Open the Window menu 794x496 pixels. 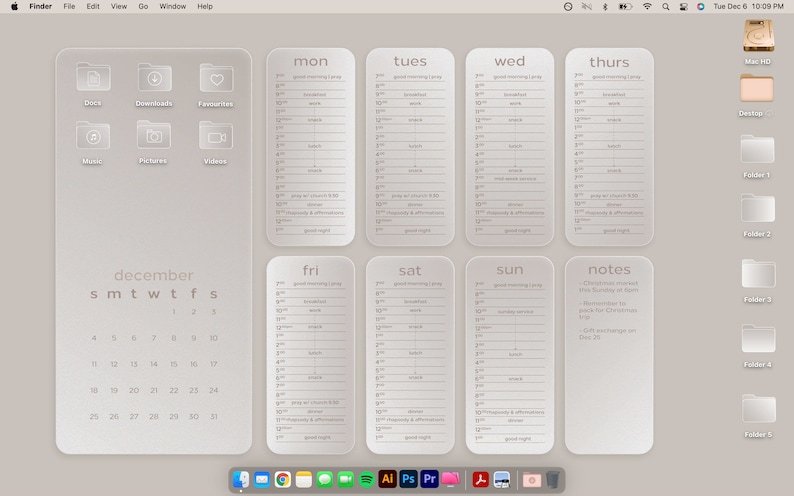pyautogui.click(x=173, y=7)
